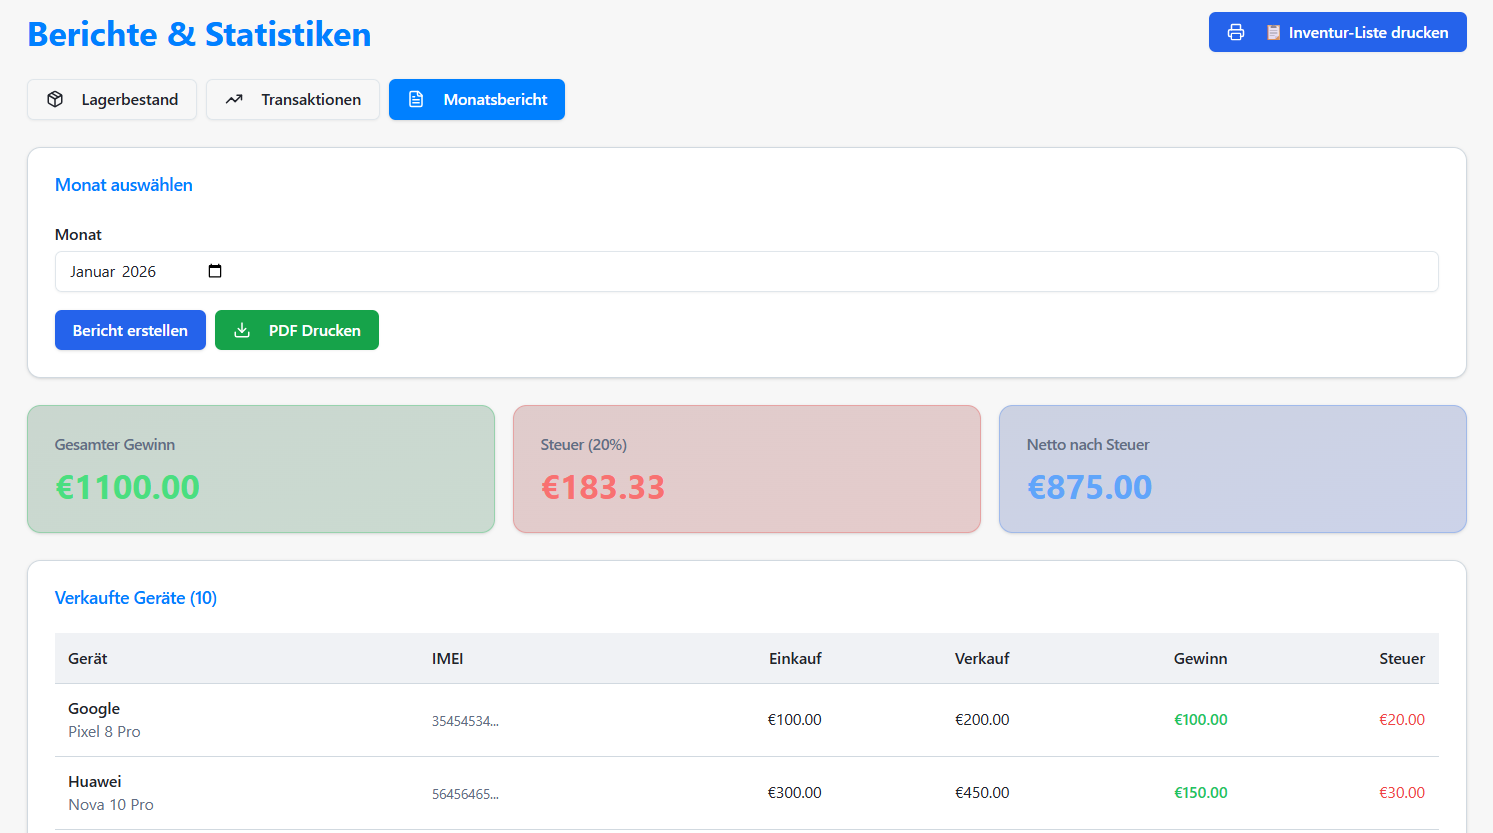
Task: Click the Monat auswählen heading
Action: pyautogui.click(x=124, y=185)
